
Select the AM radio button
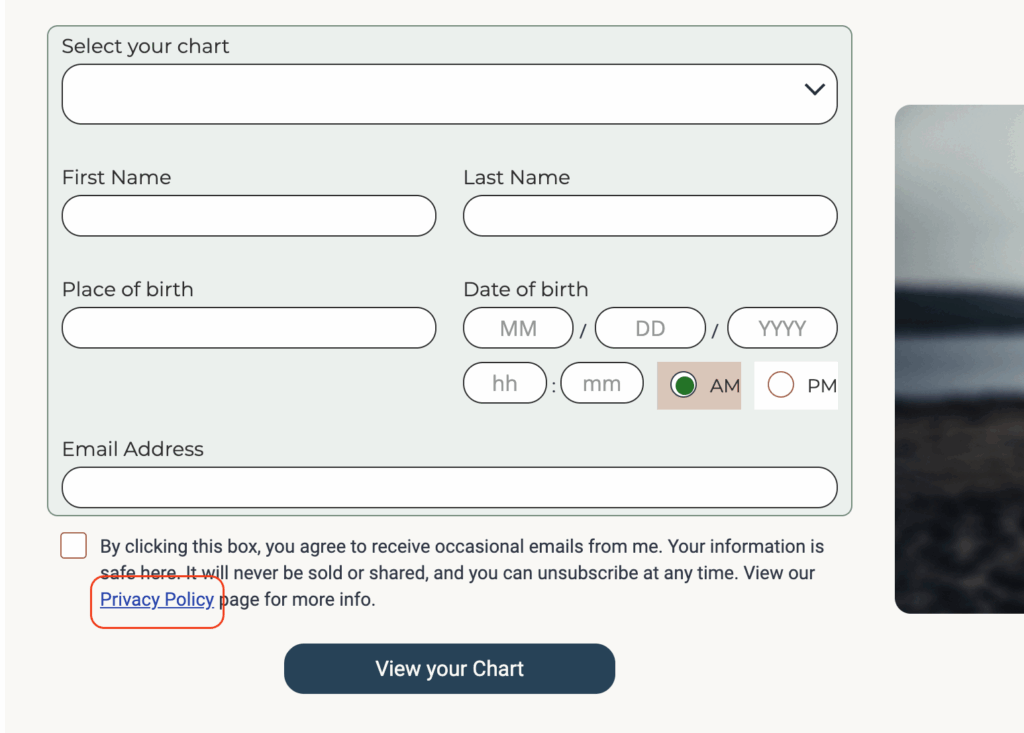tap(684, 385)
